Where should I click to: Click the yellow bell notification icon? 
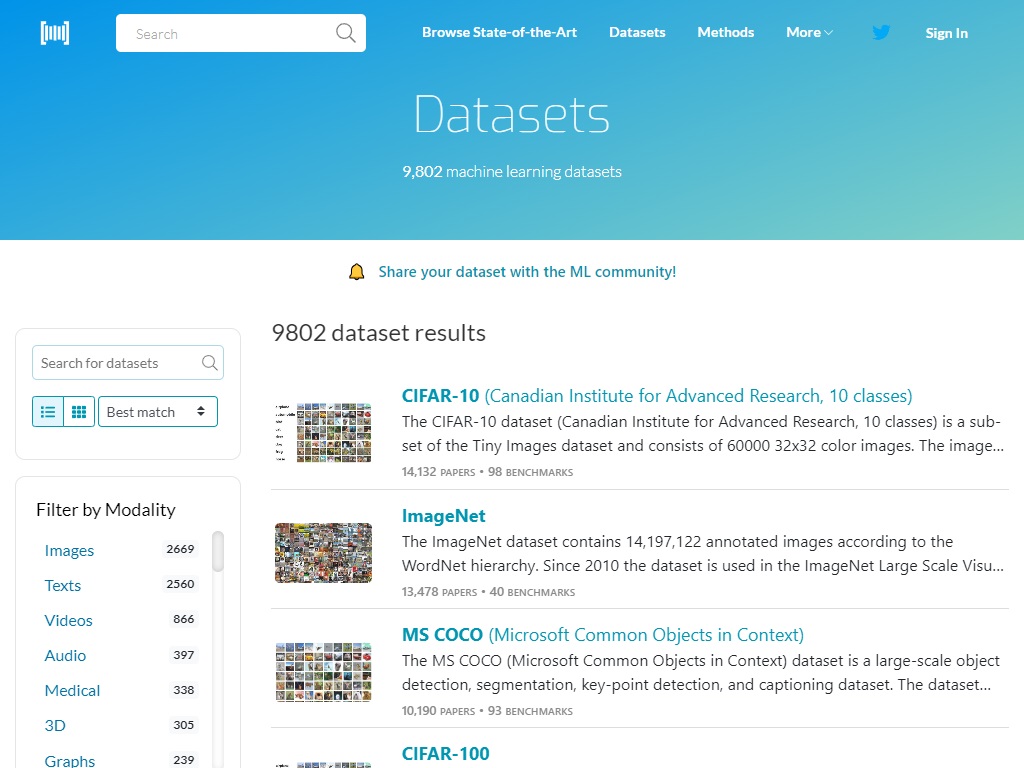pos(357,272)
